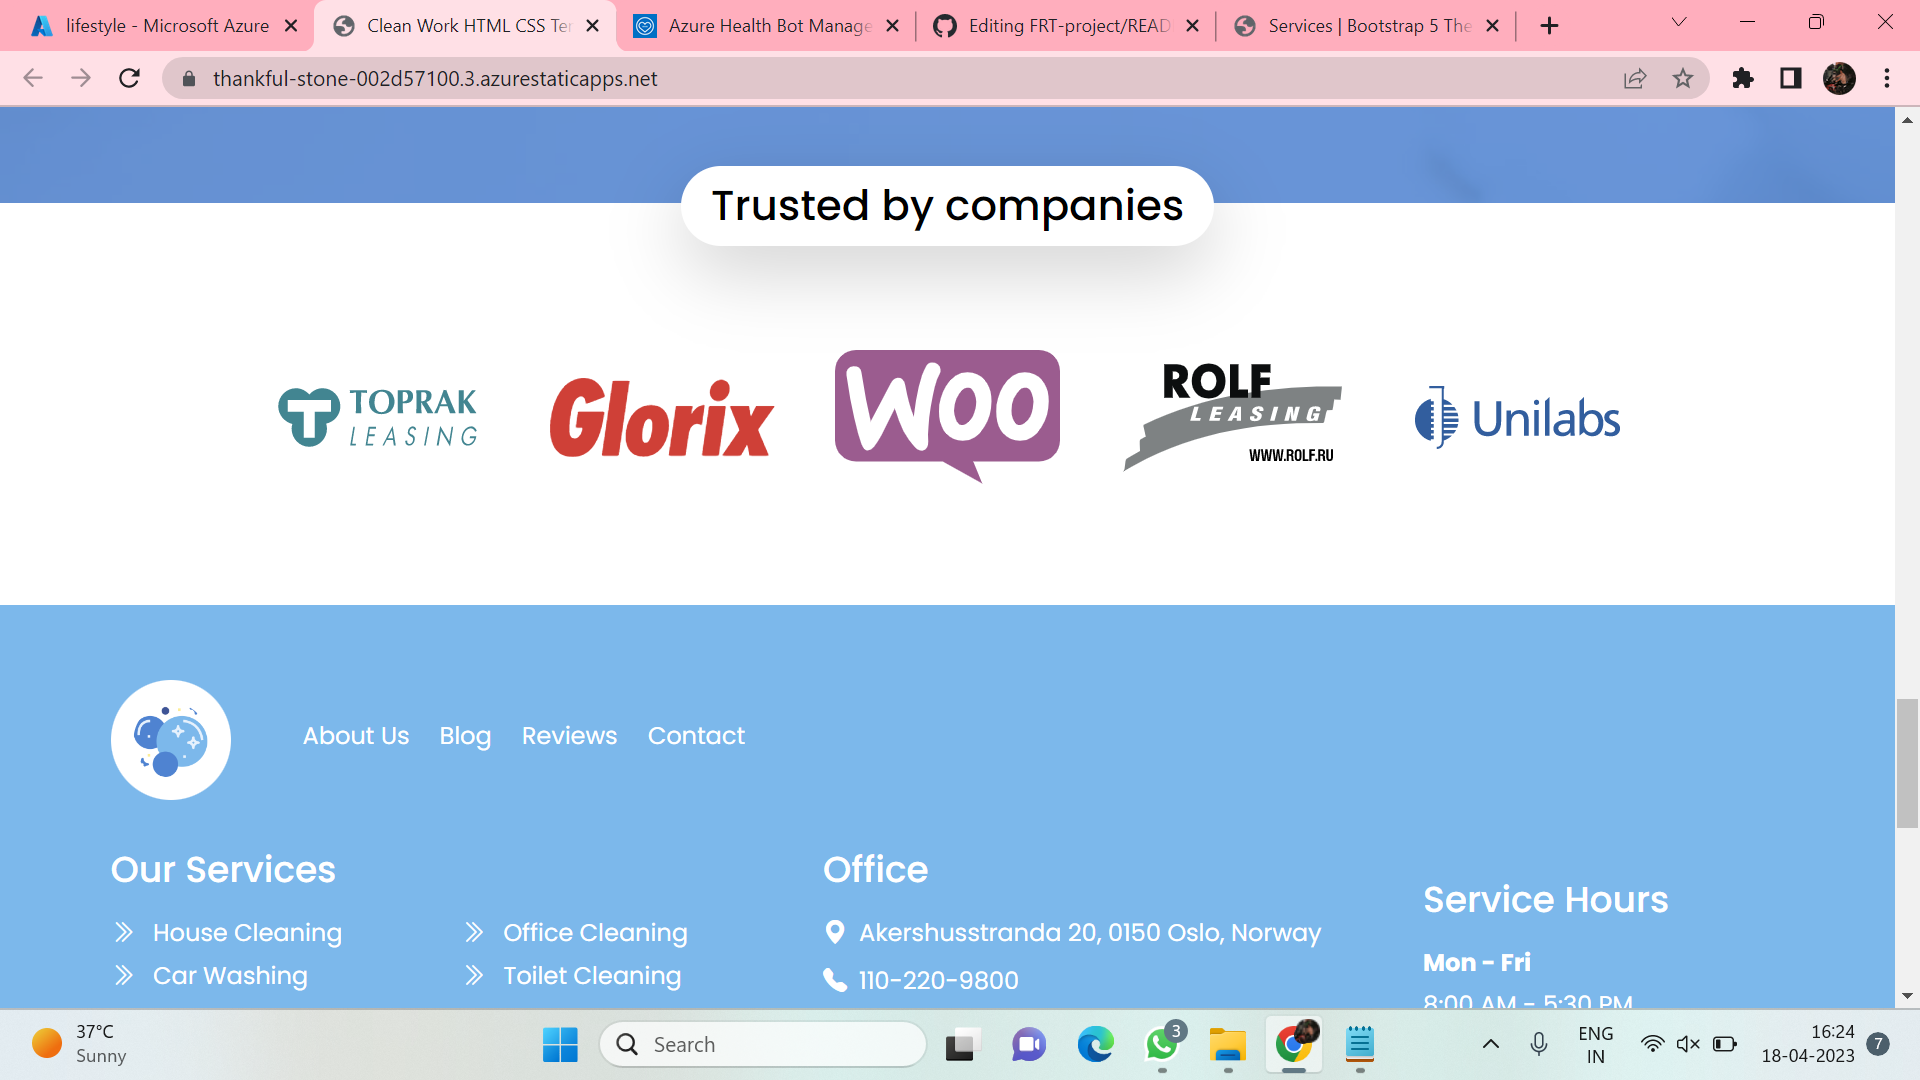Open the browser extensions puzzle icon

point(1743,78)
